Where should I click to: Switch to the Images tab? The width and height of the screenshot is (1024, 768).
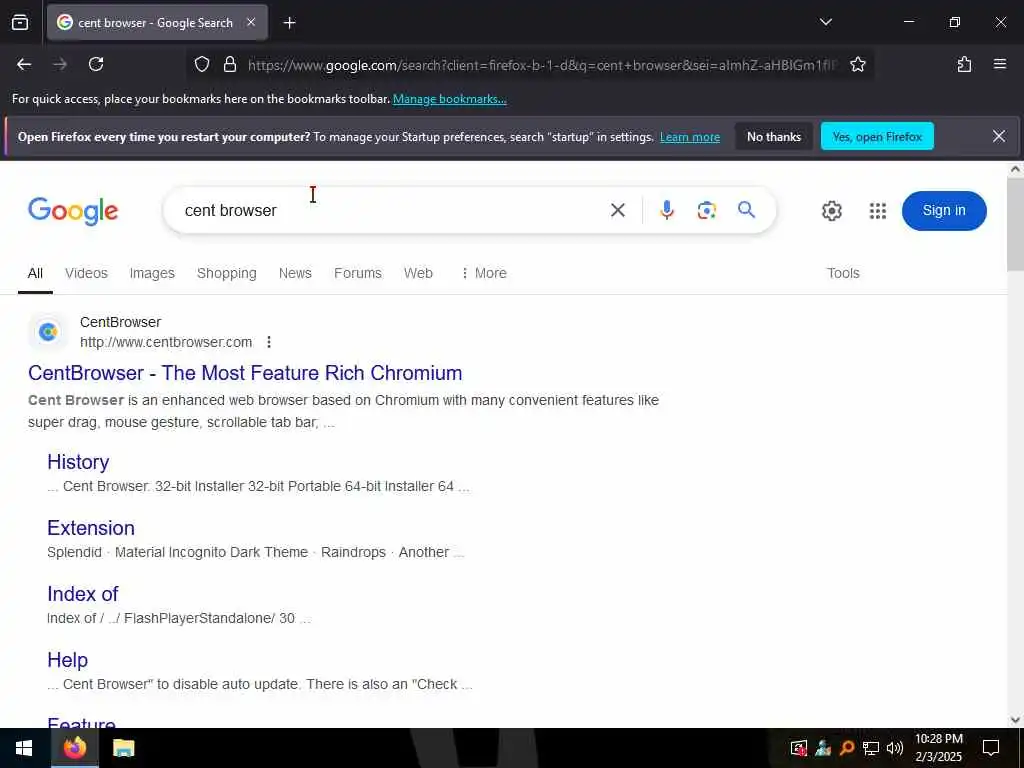point(152,274)
